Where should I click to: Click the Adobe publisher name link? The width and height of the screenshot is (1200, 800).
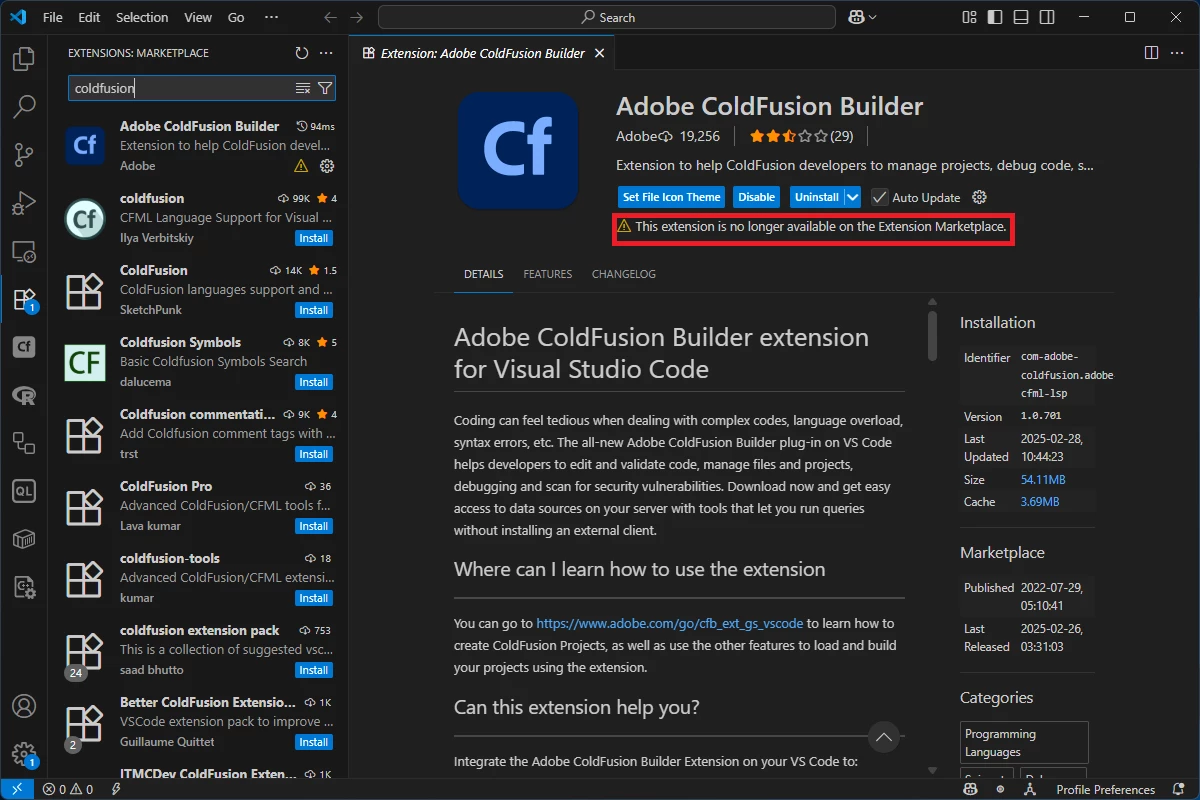pos(636,136)
